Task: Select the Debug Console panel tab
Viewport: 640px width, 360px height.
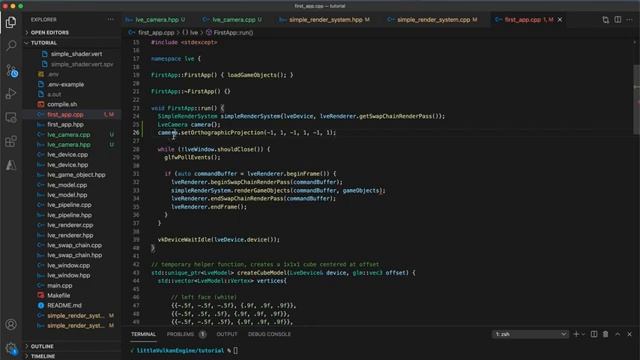Action: coord(269,334)
